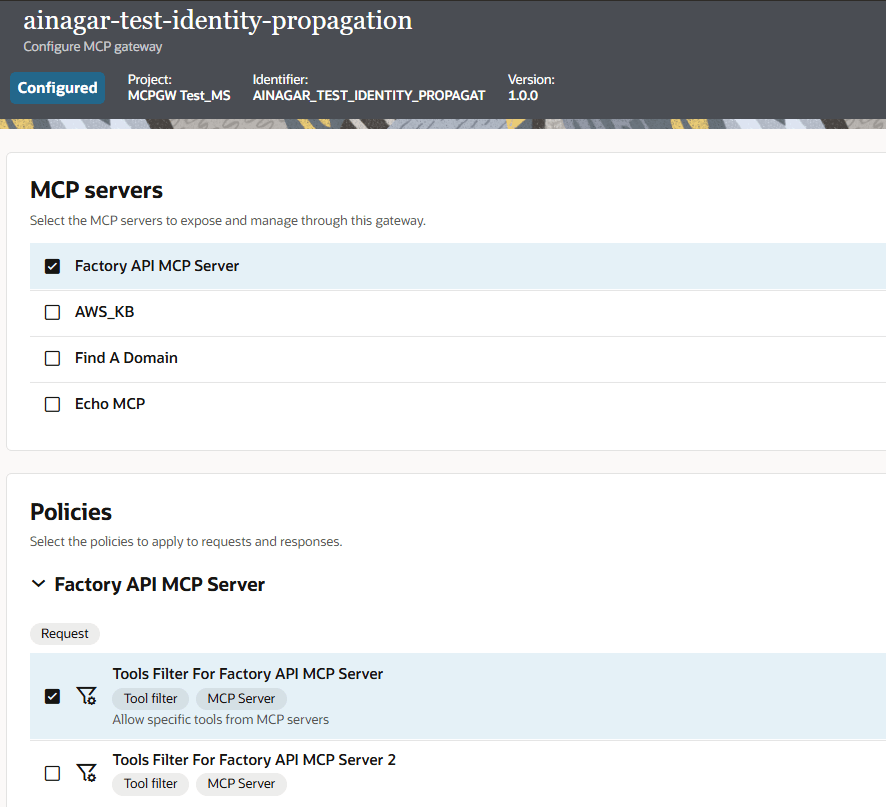Viewport: 886px width, 807px height.
Task: Click the Factory API MCP Server row label
Action: 157,266
